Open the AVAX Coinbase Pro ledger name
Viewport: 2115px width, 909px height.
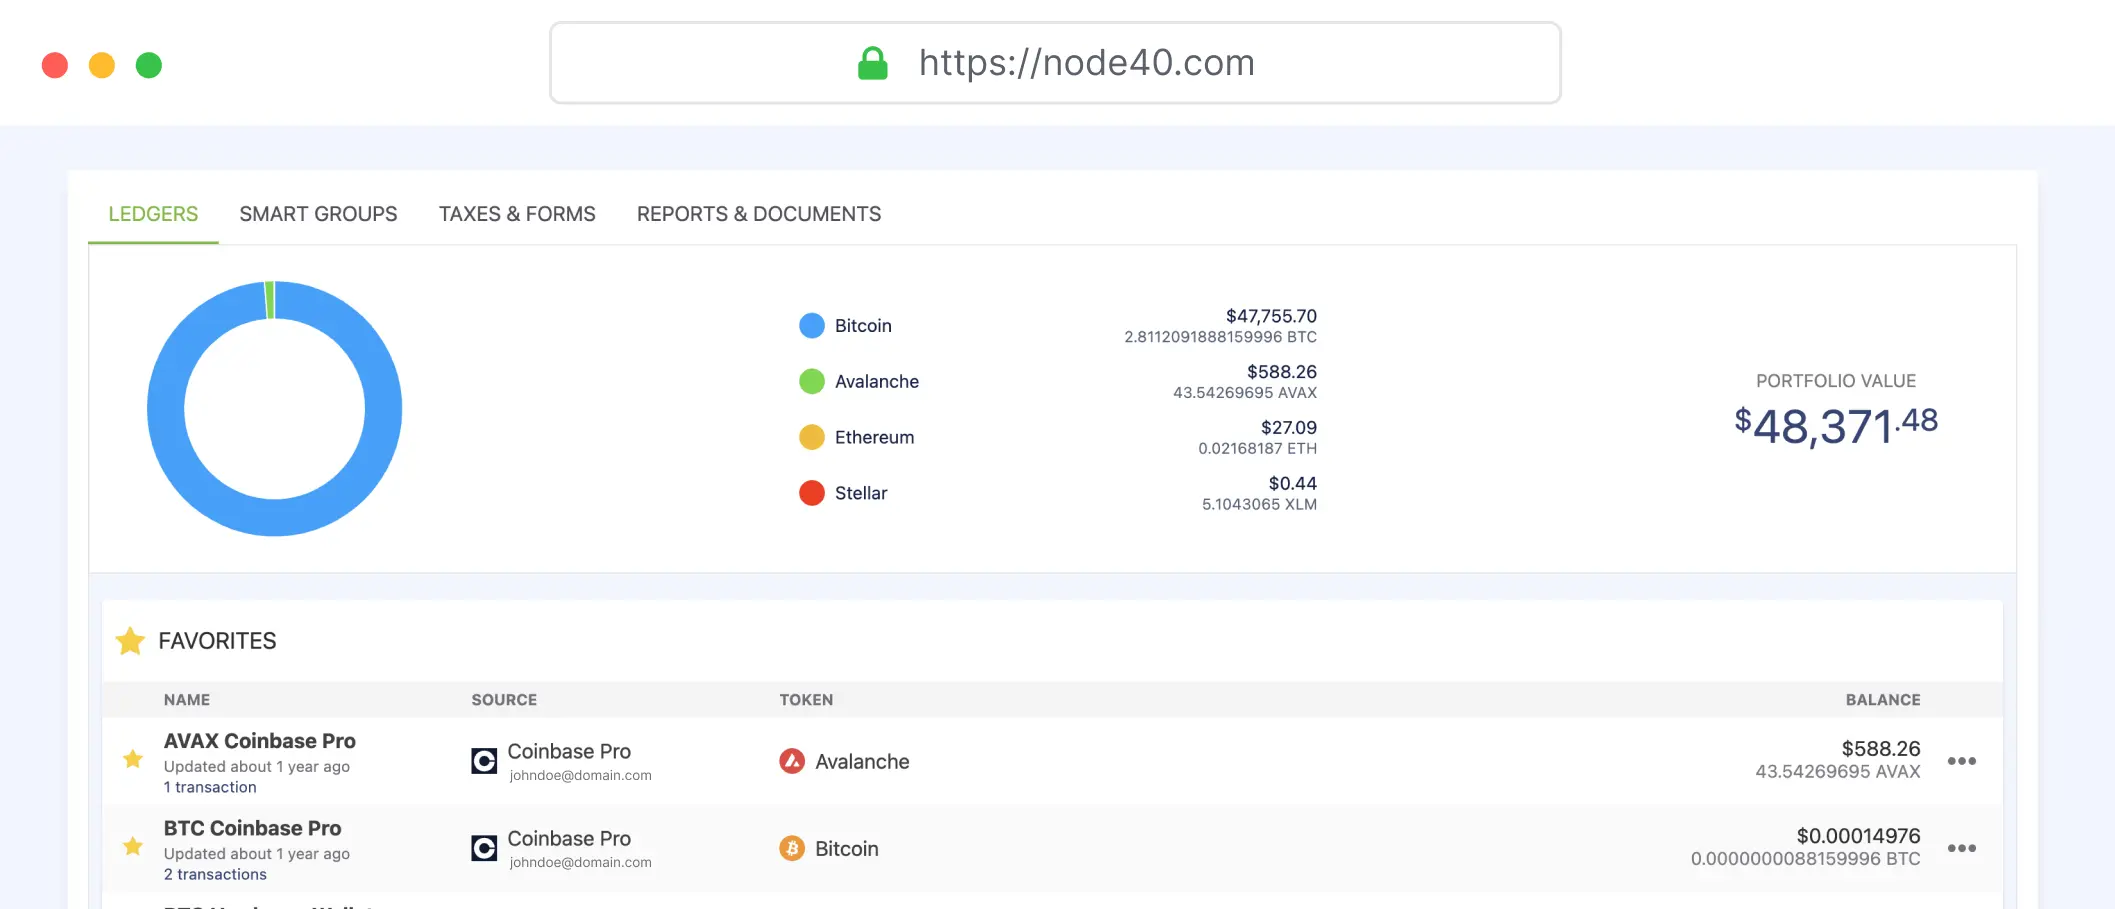pos(260,741)
